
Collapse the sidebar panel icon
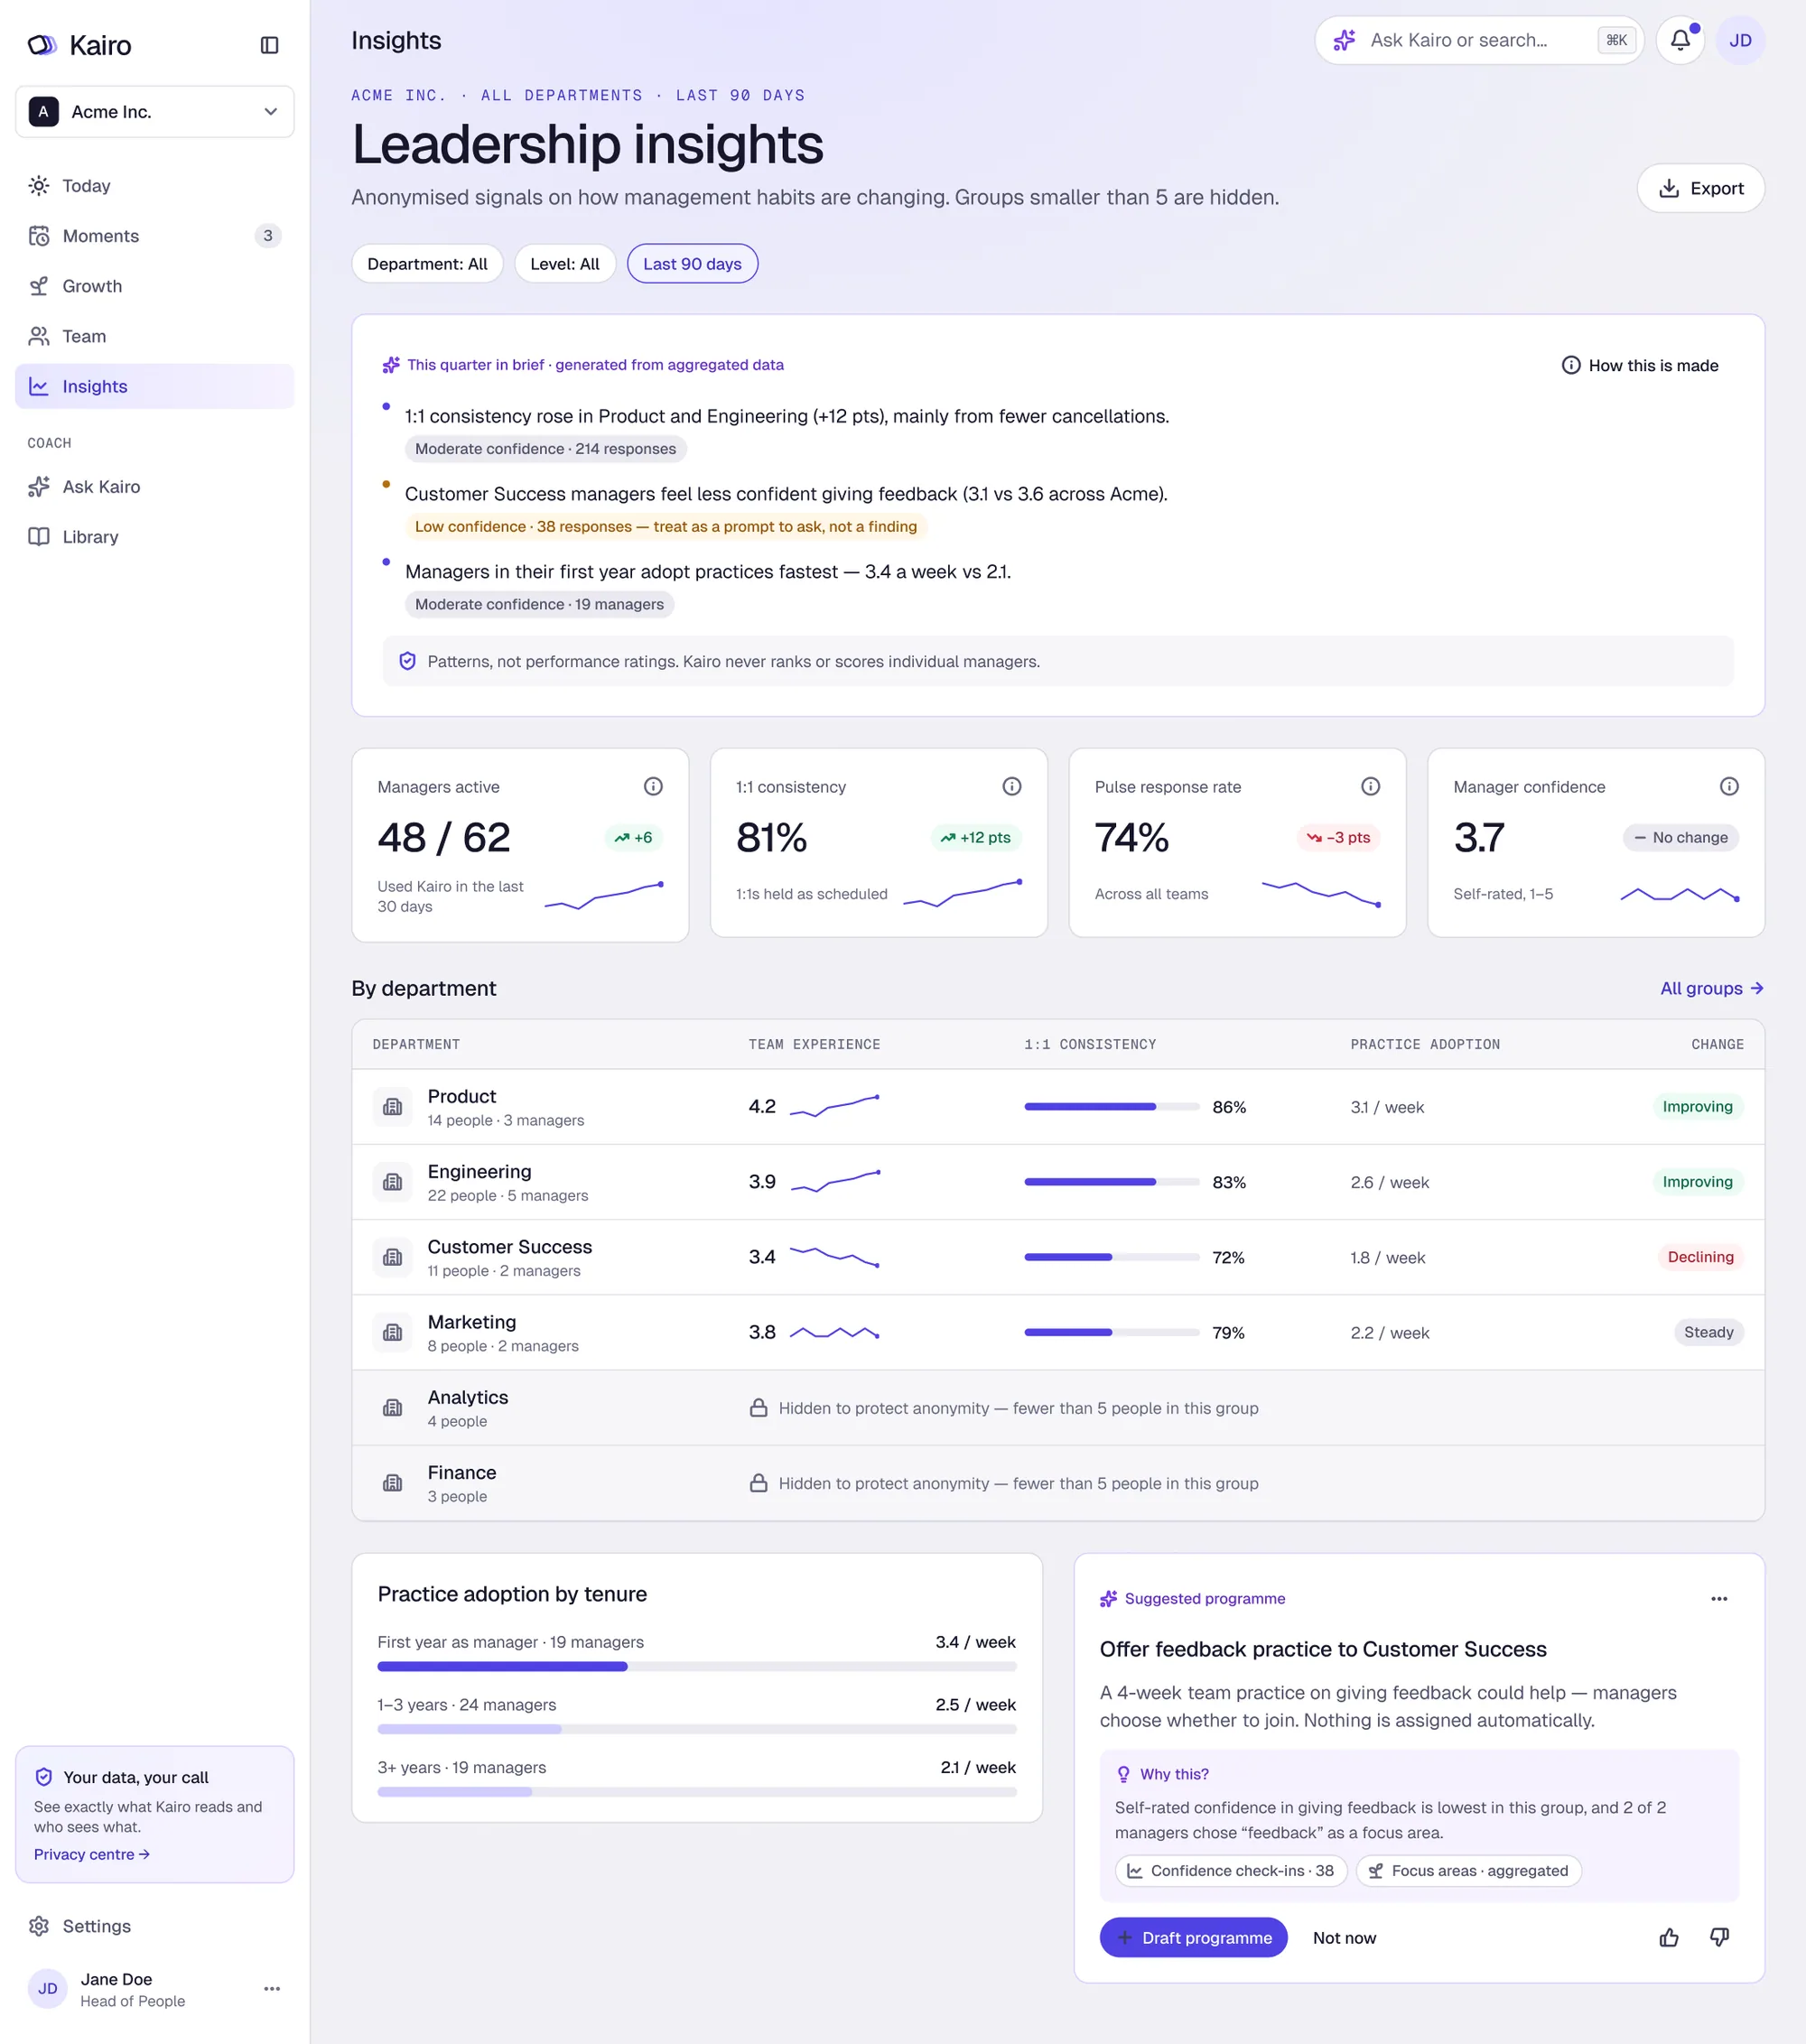[269, 45]
